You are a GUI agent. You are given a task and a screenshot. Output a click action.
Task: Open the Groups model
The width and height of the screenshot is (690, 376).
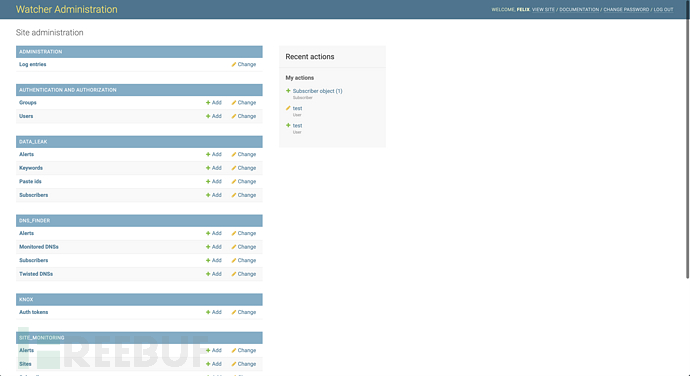point(28,103)
